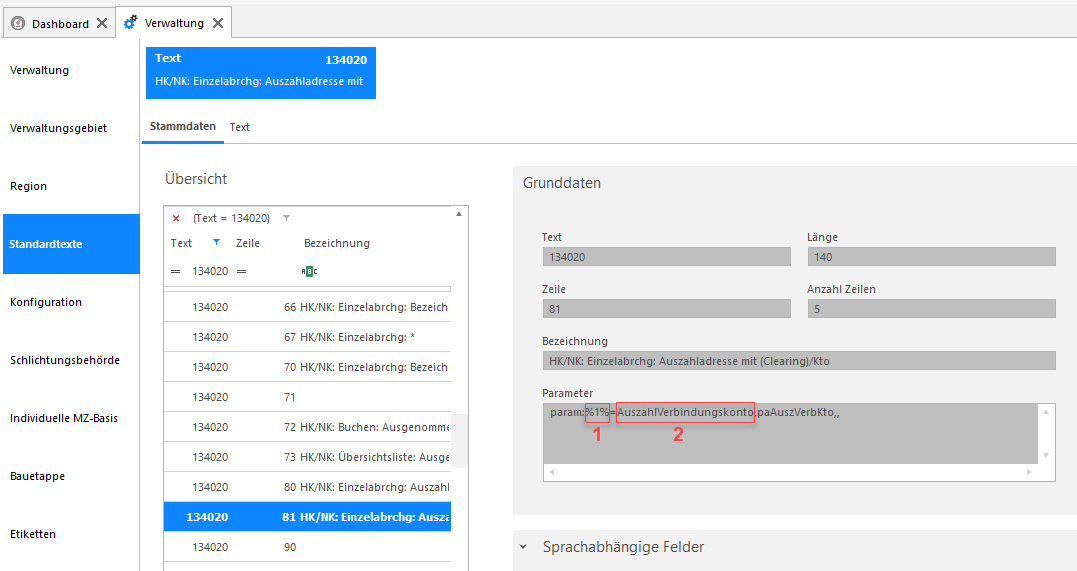Select the row with Zeile 71

click(x=307, y=397)
